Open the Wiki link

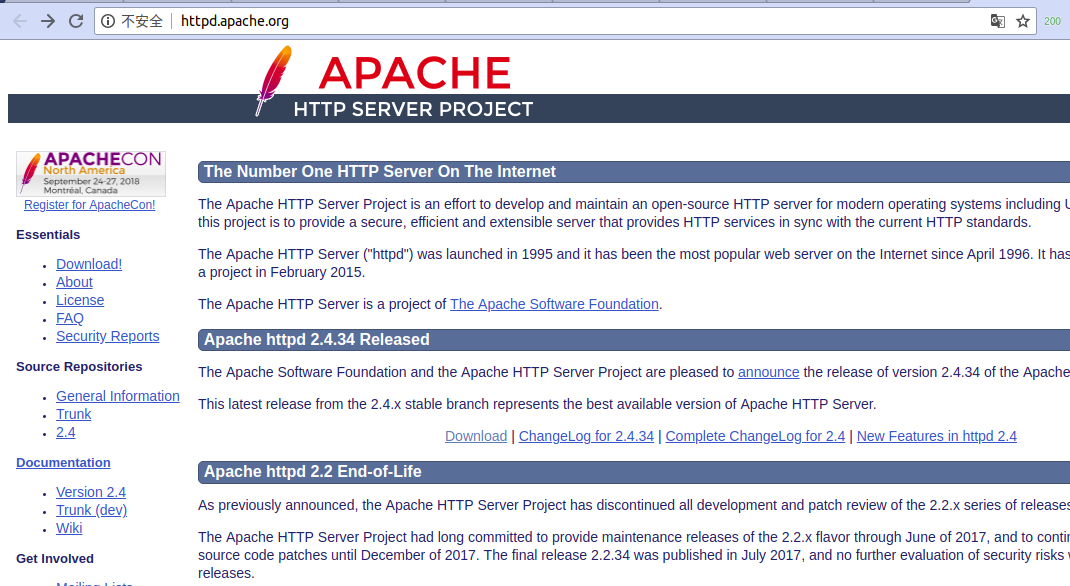[69, 528]
